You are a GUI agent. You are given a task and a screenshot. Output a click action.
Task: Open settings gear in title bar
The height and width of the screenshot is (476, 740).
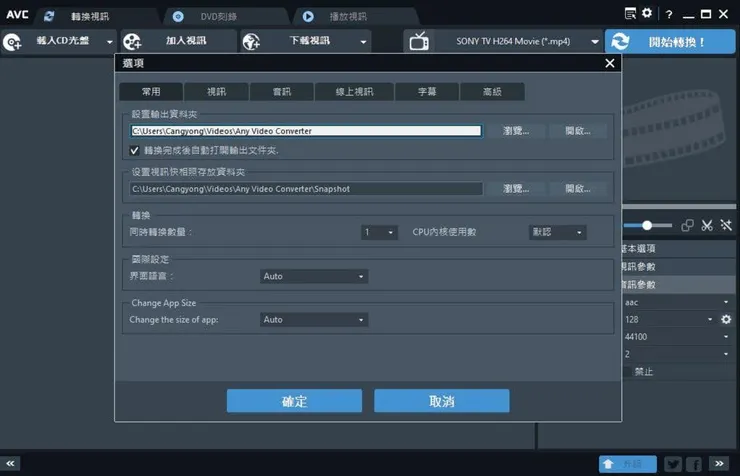tap(647, 13)
